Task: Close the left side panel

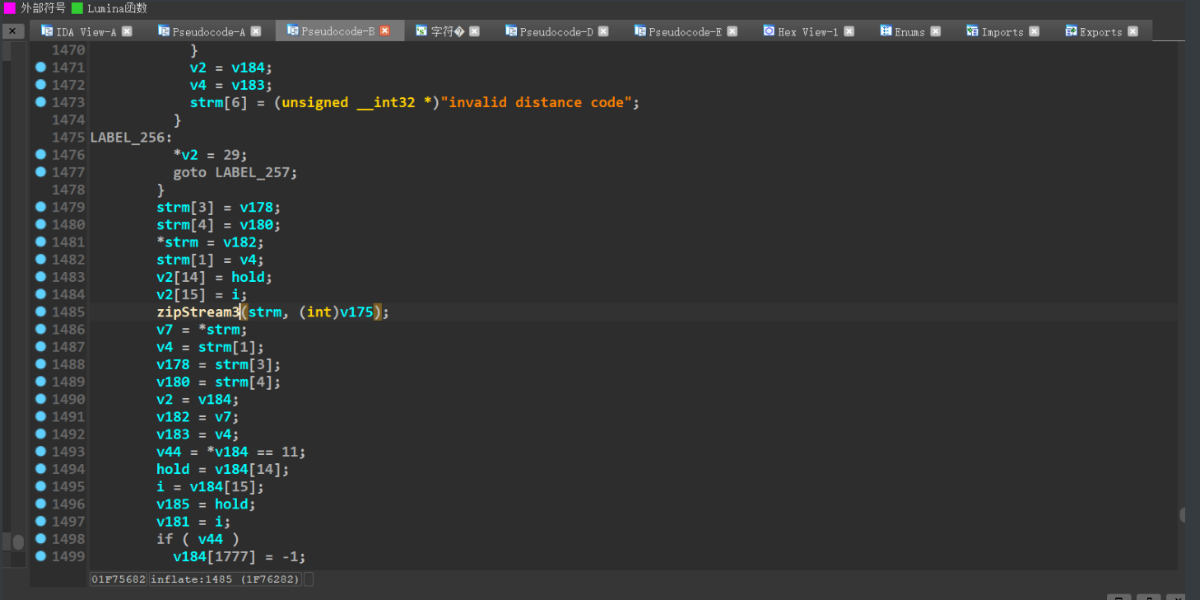Action: pyautogui.click(x=12, y=32)
